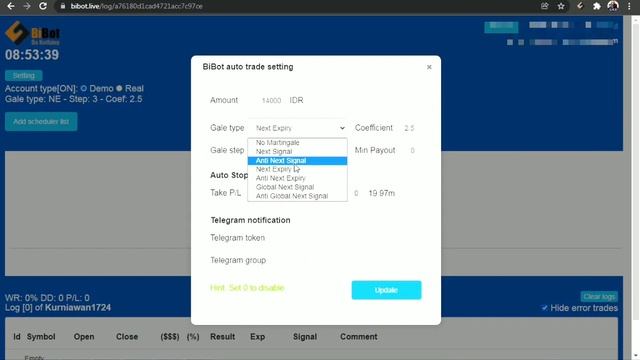Click the Comment column header
640x360 pixels.
pyautogui.click(x=358, y=337)
